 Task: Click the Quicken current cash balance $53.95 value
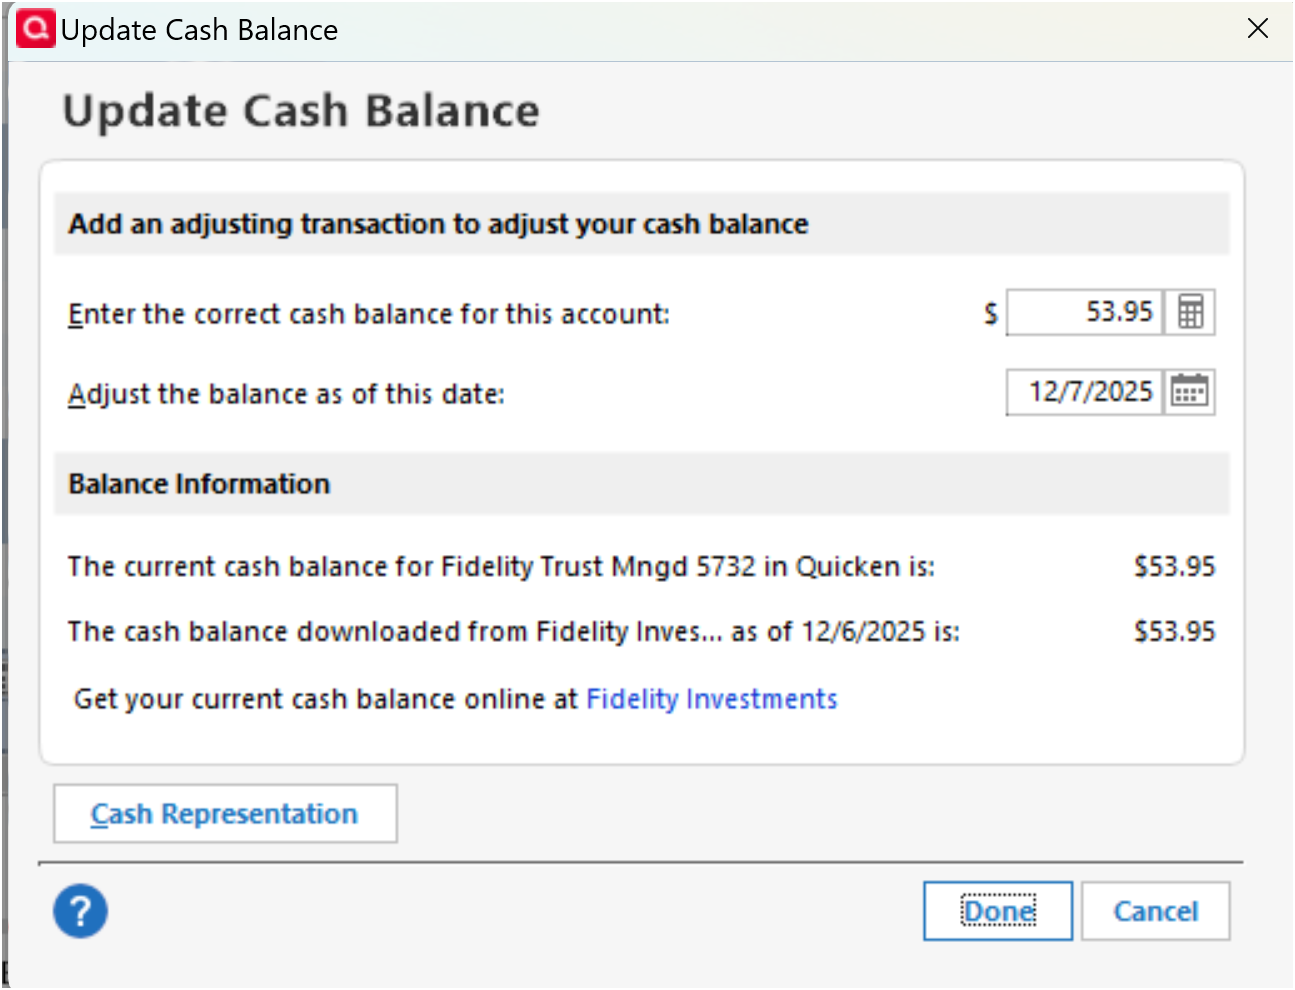pyautogui.click(x=1174, y=566)
